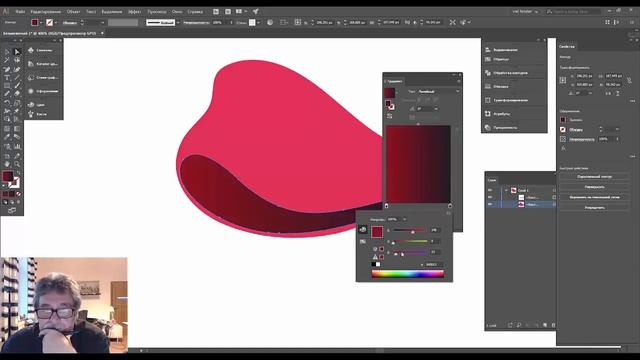Pick a color from the spectrum bar

(407, 274)
